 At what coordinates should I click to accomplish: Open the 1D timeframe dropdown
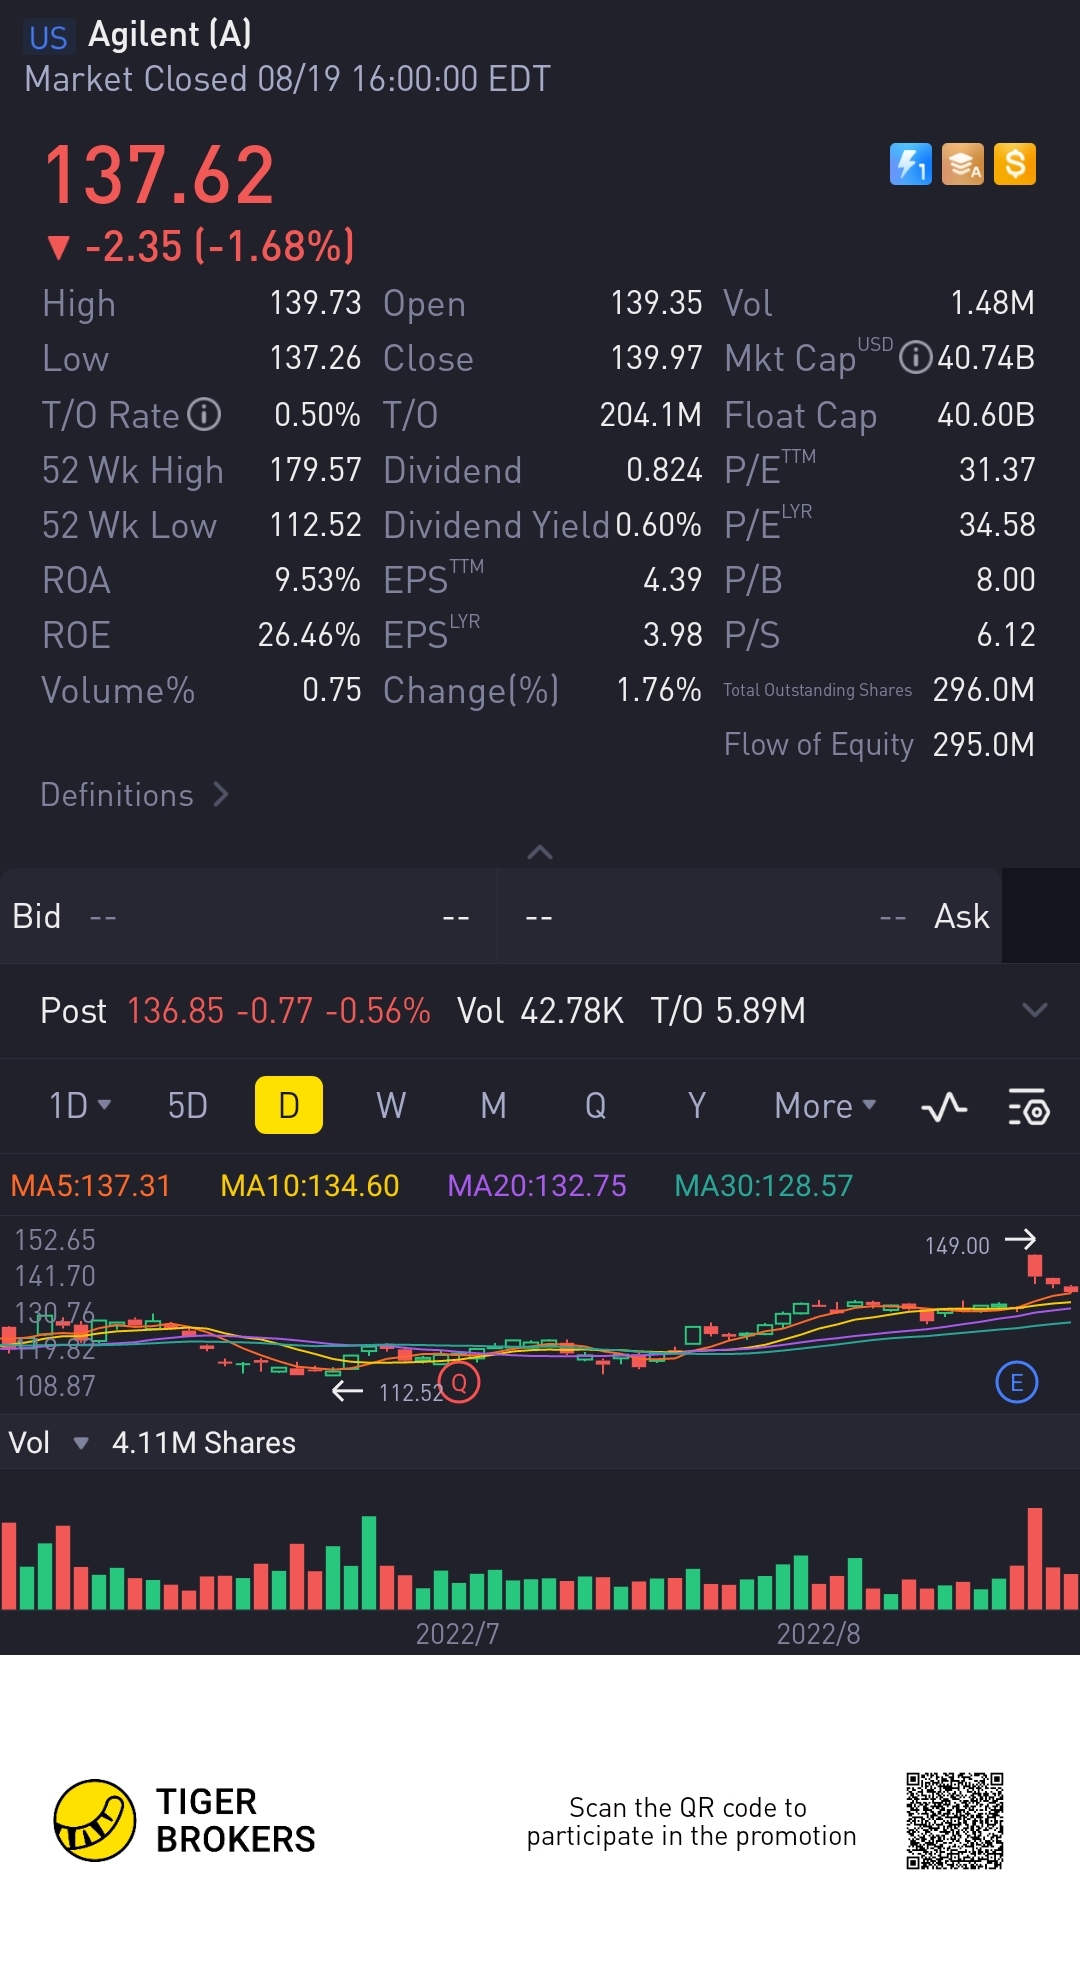[x=80, y=1106]
